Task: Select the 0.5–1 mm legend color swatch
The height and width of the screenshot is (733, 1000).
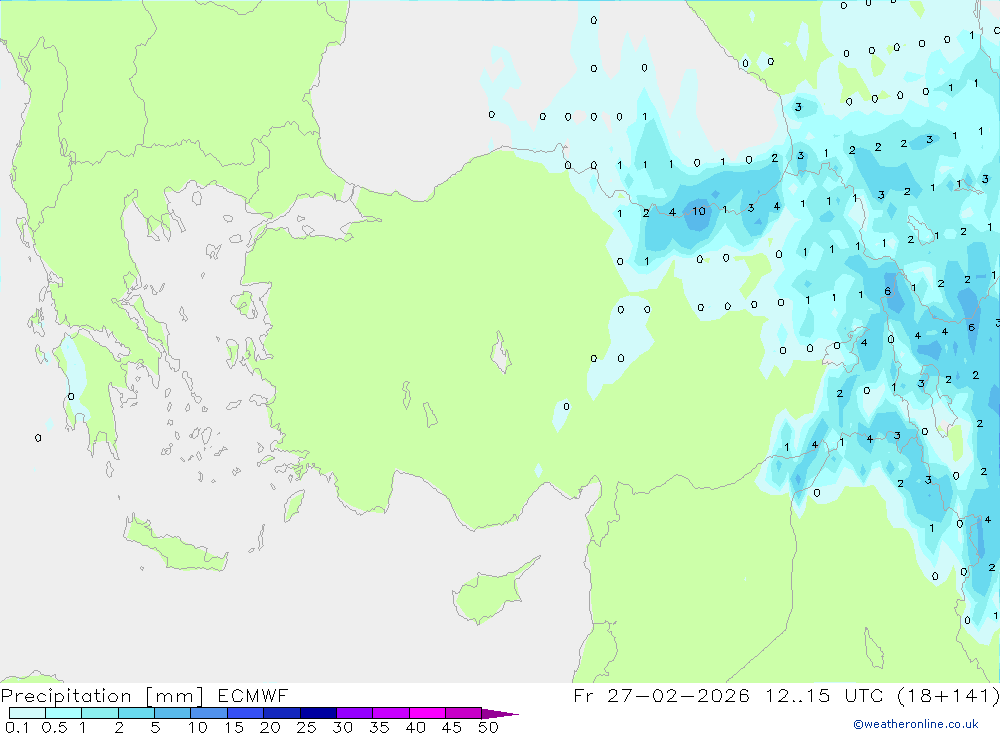Action: (x=63, y=713)
